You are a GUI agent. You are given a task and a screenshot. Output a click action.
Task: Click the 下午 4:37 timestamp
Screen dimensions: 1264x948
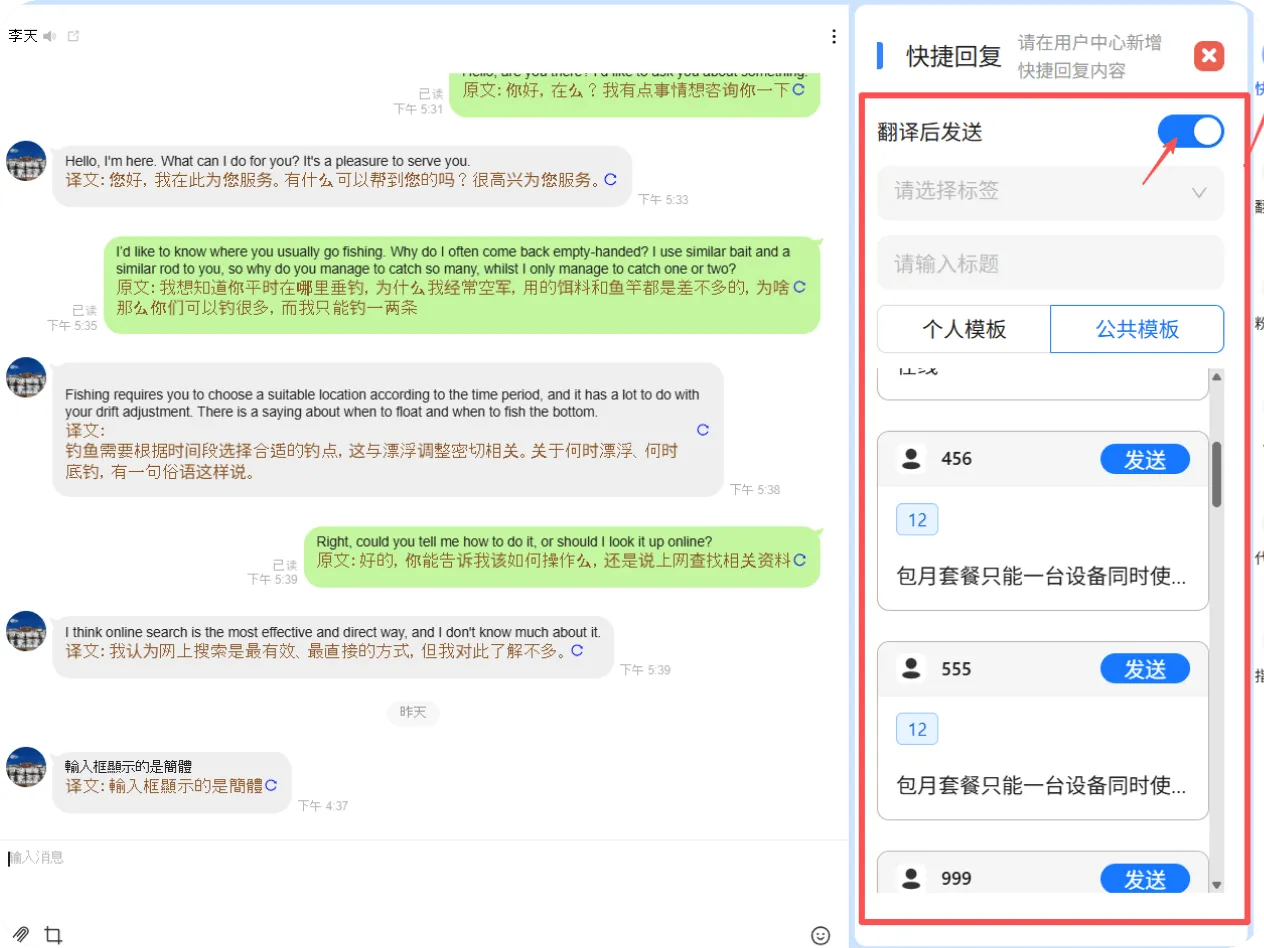coord(323,806)
